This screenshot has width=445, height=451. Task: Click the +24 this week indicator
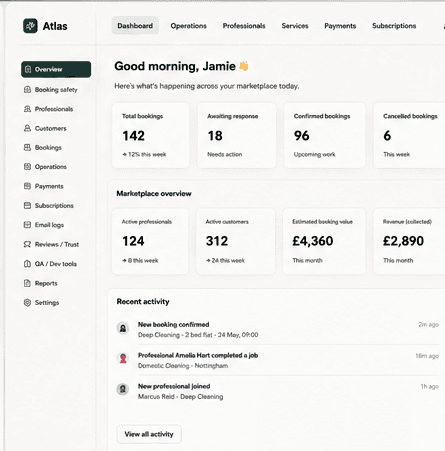point(225,260)
